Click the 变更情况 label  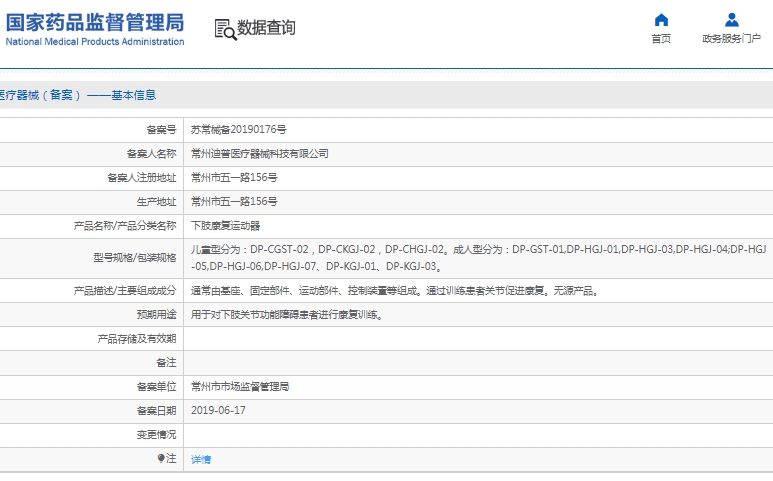click(x=156, y=435)
